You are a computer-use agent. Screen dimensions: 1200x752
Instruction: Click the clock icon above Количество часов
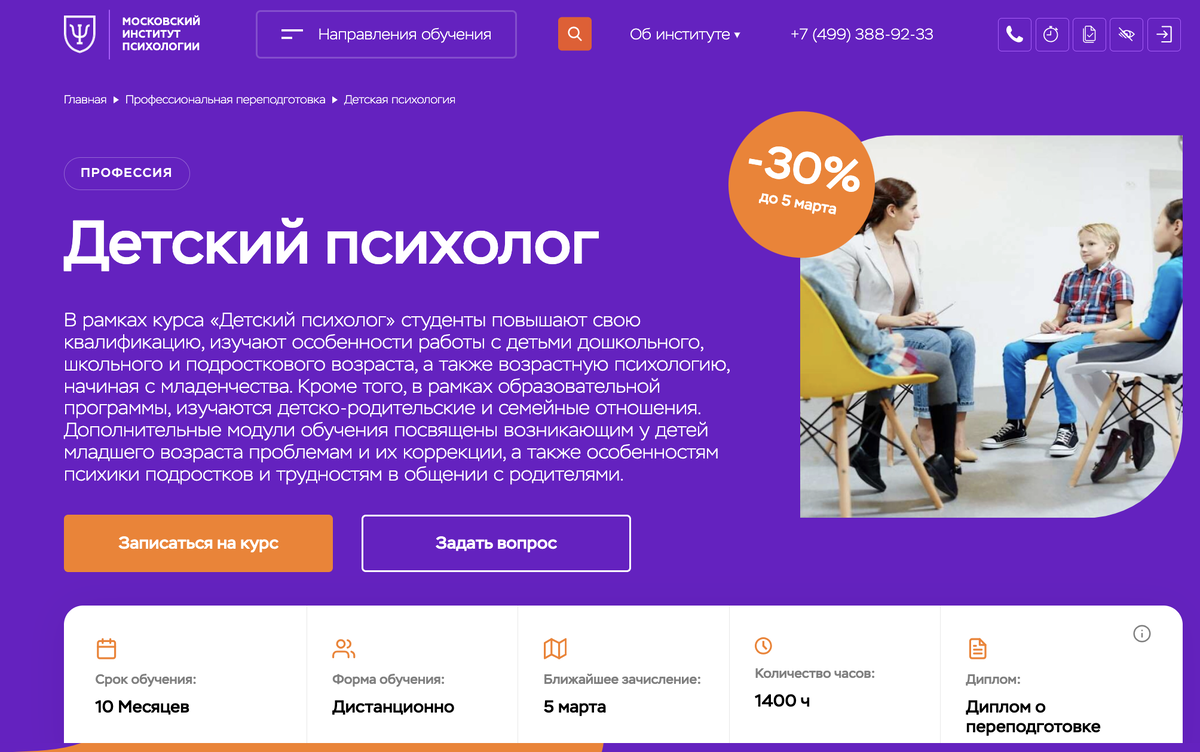pos(764,645)
